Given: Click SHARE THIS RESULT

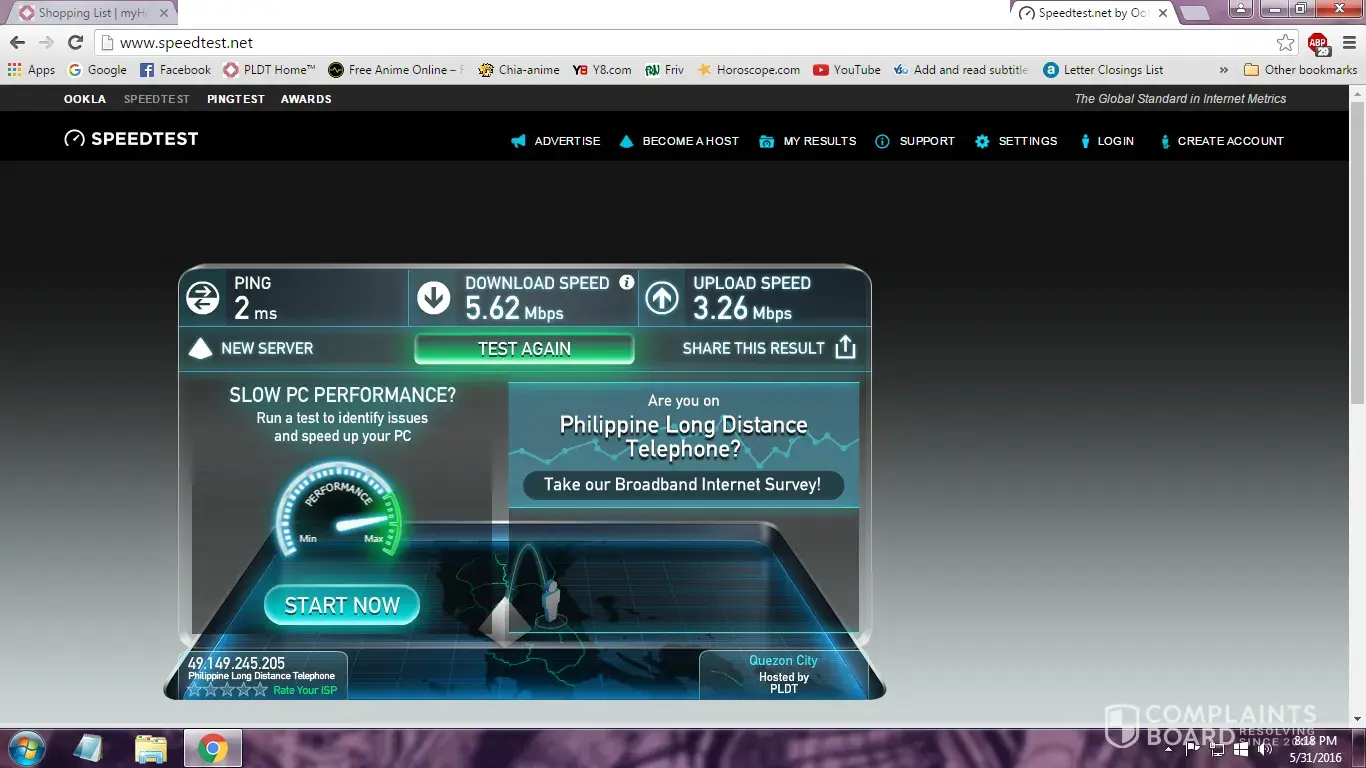Looking at the screenshot, I should coord(769,348).
